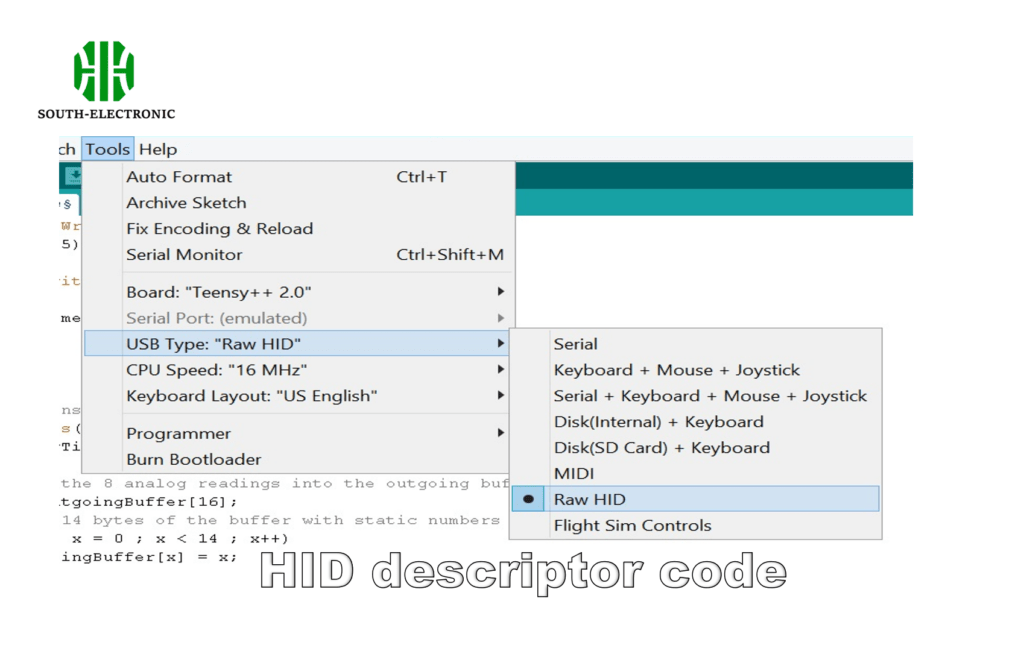Click the Upload toolbar icon below the menu

[x=74, y=177]
